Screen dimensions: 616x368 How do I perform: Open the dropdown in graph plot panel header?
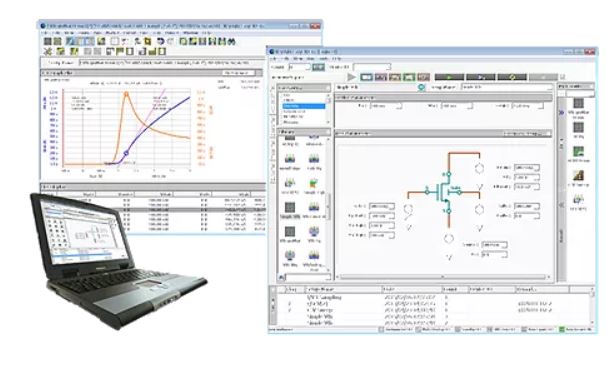(238, 73)
